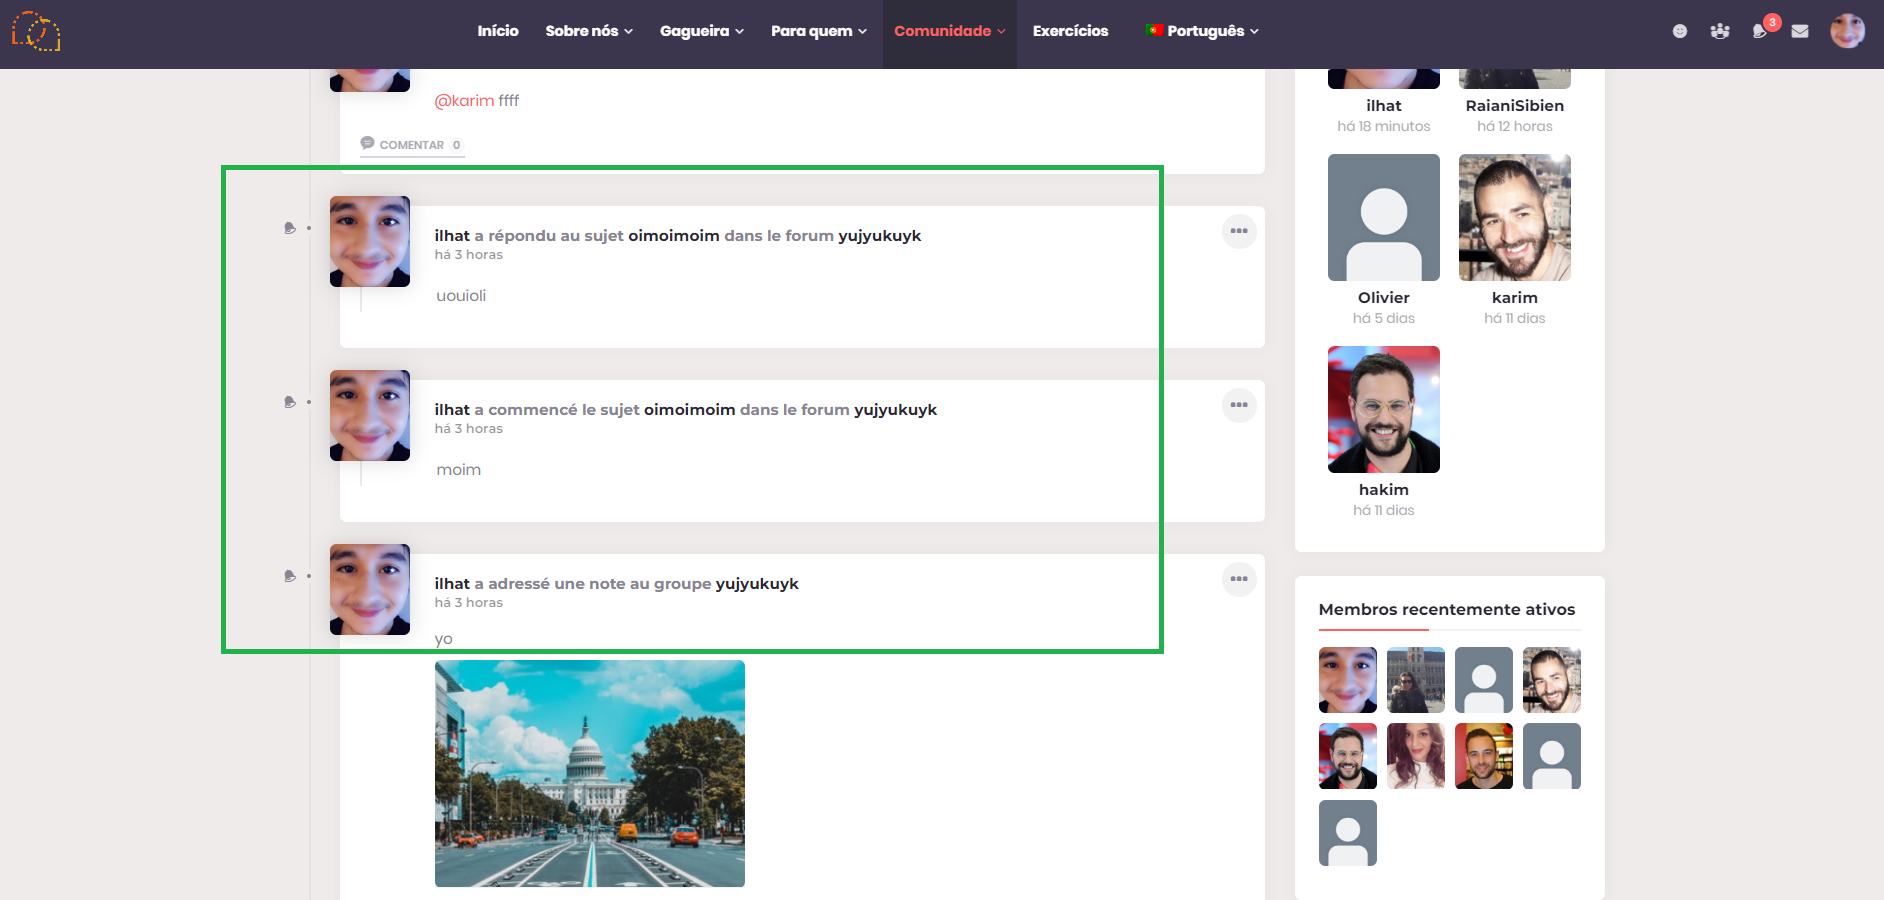1884x900 pixels.
Task: Click the 'Membros recentemente ativos' heading
Action: [1447, 610]
